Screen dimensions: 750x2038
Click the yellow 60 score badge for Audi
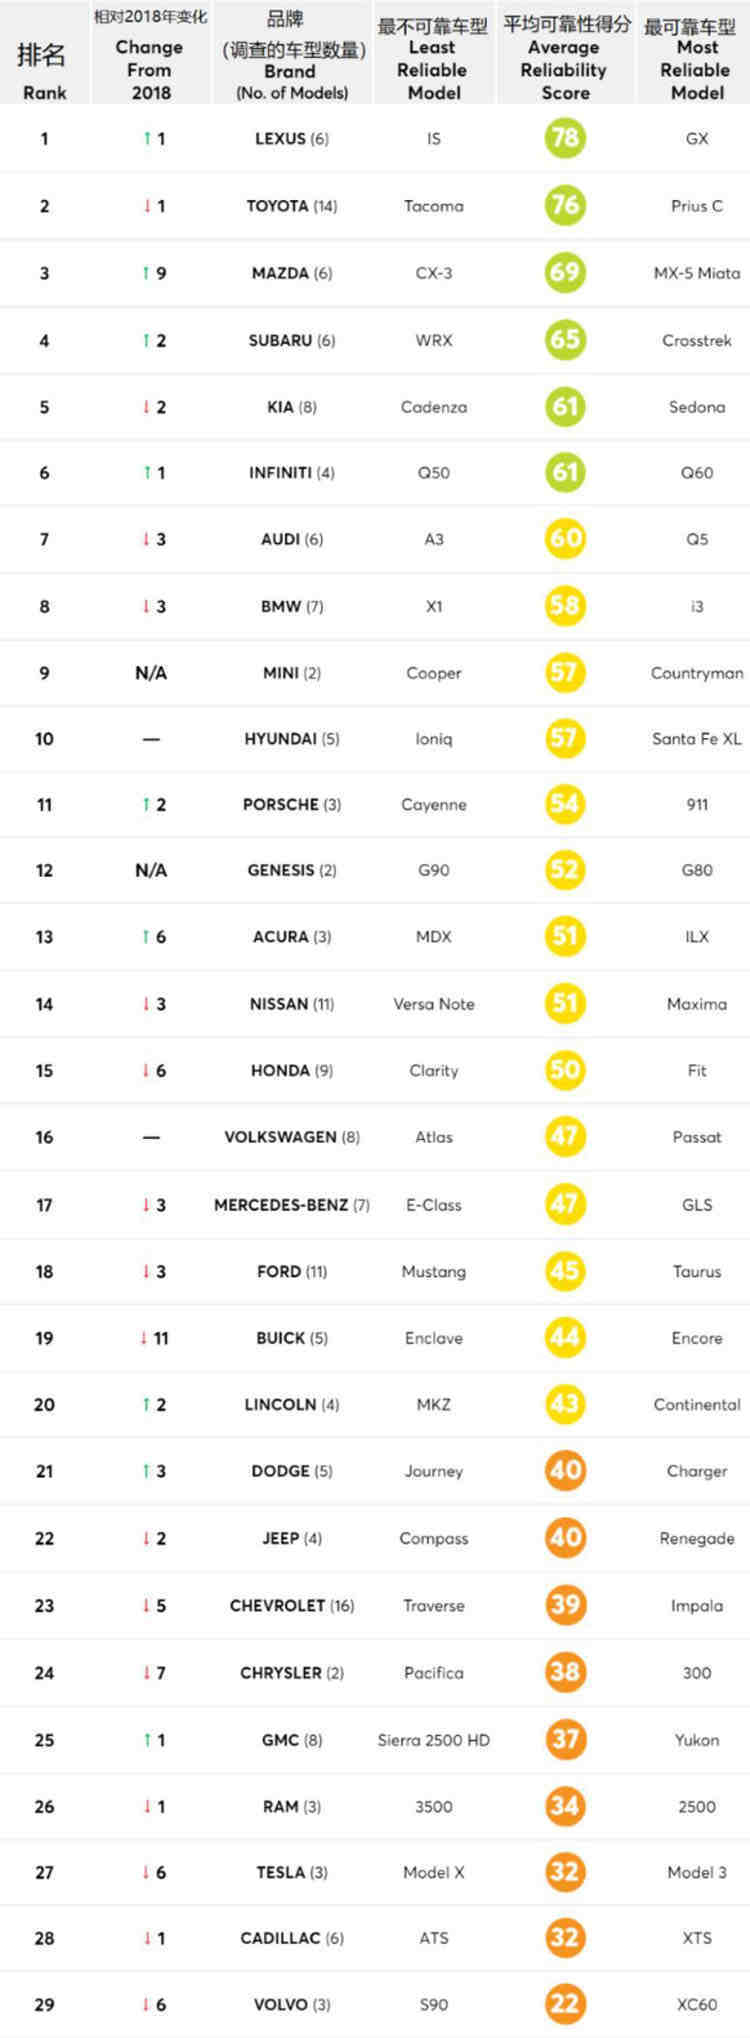565,538
